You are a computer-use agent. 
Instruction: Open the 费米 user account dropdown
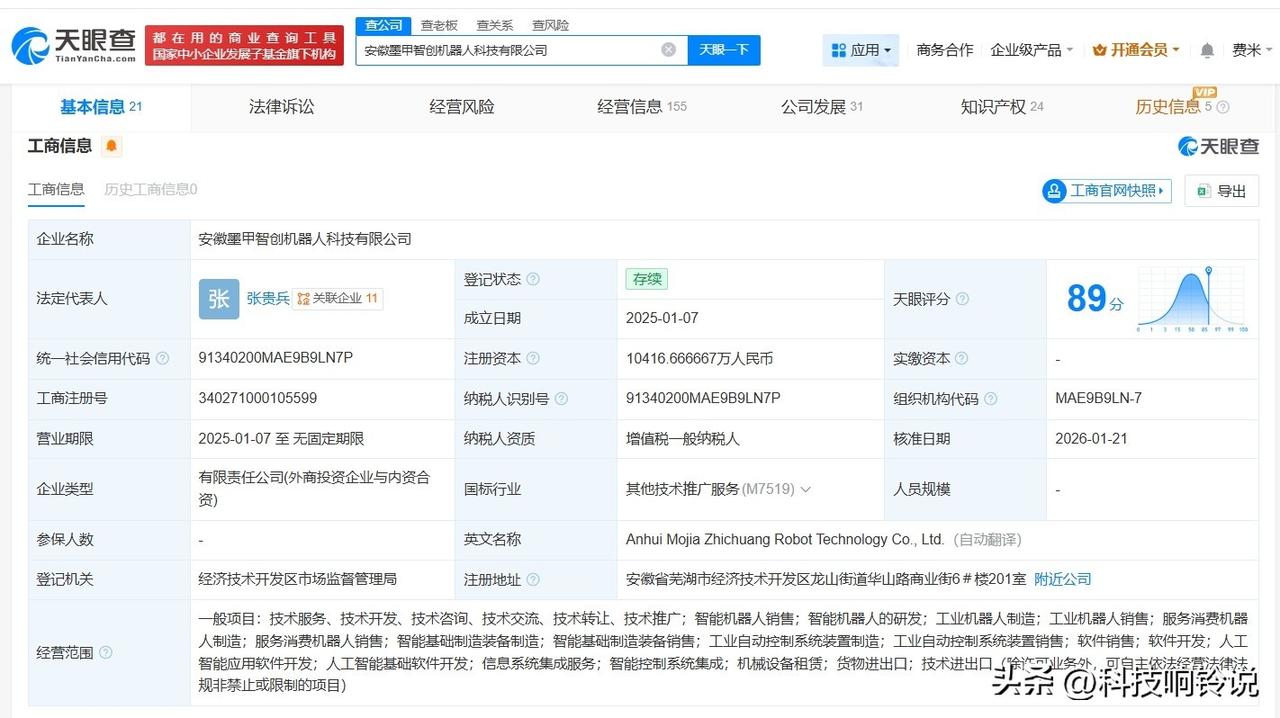1251,50
